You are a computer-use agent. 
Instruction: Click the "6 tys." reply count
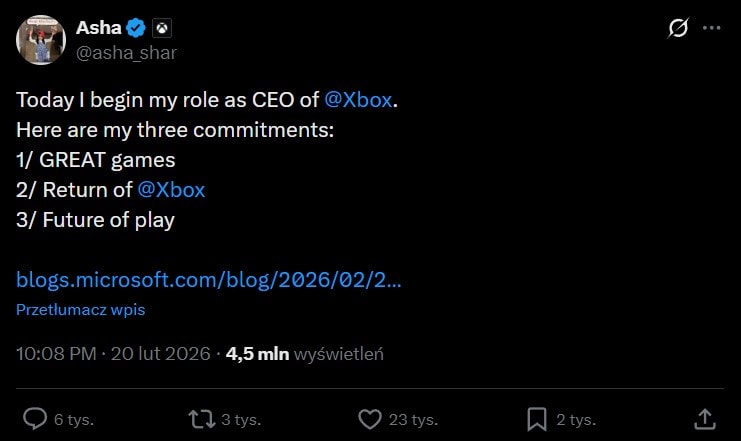74,419
